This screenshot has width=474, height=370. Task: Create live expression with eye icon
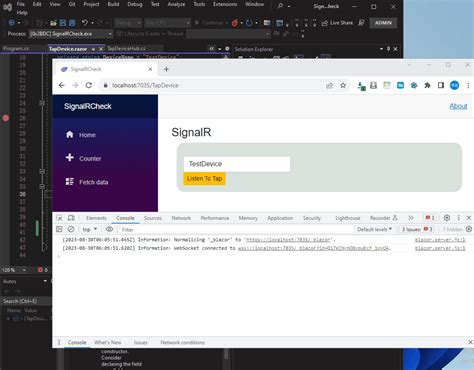pos(109,229)
